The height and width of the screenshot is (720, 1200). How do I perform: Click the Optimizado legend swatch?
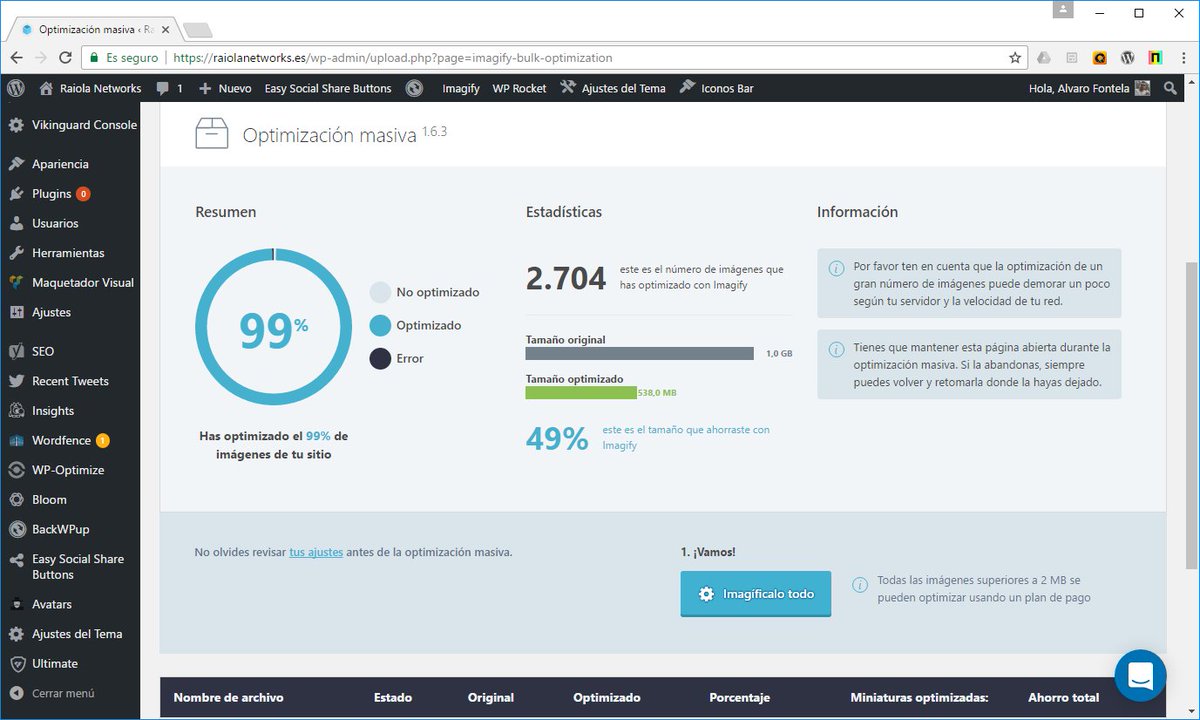[x=380, y=325]
